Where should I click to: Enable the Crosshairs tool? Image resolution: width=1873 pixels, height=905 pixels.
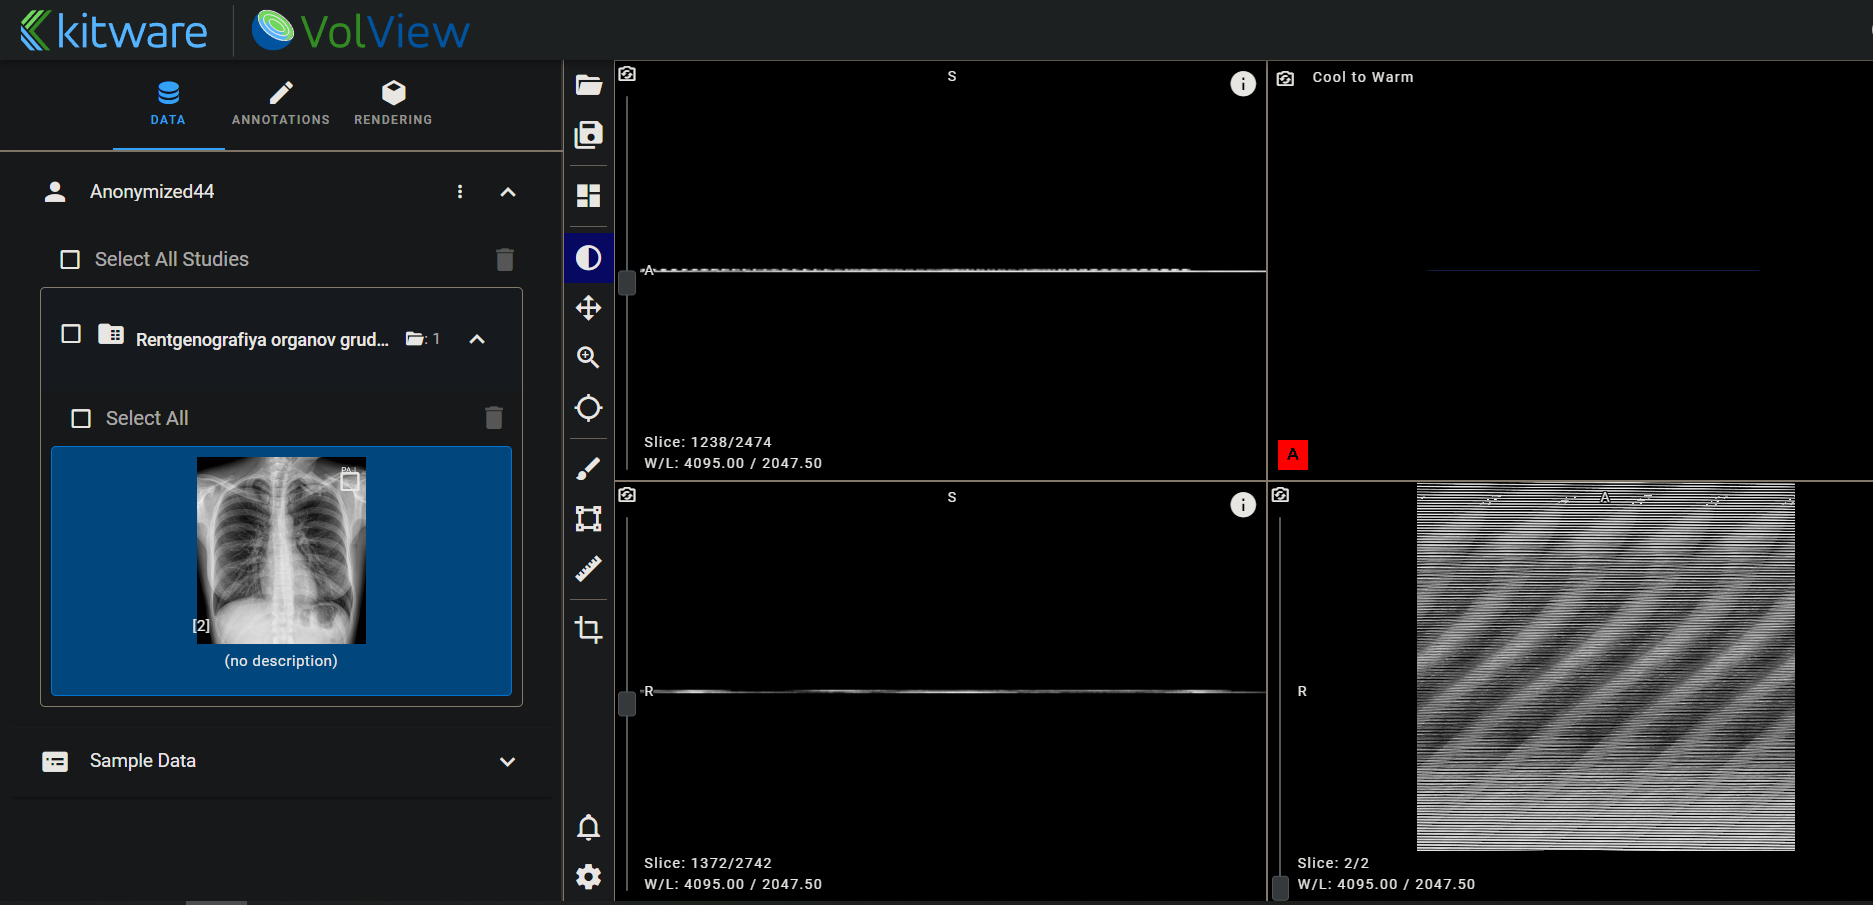588,407
